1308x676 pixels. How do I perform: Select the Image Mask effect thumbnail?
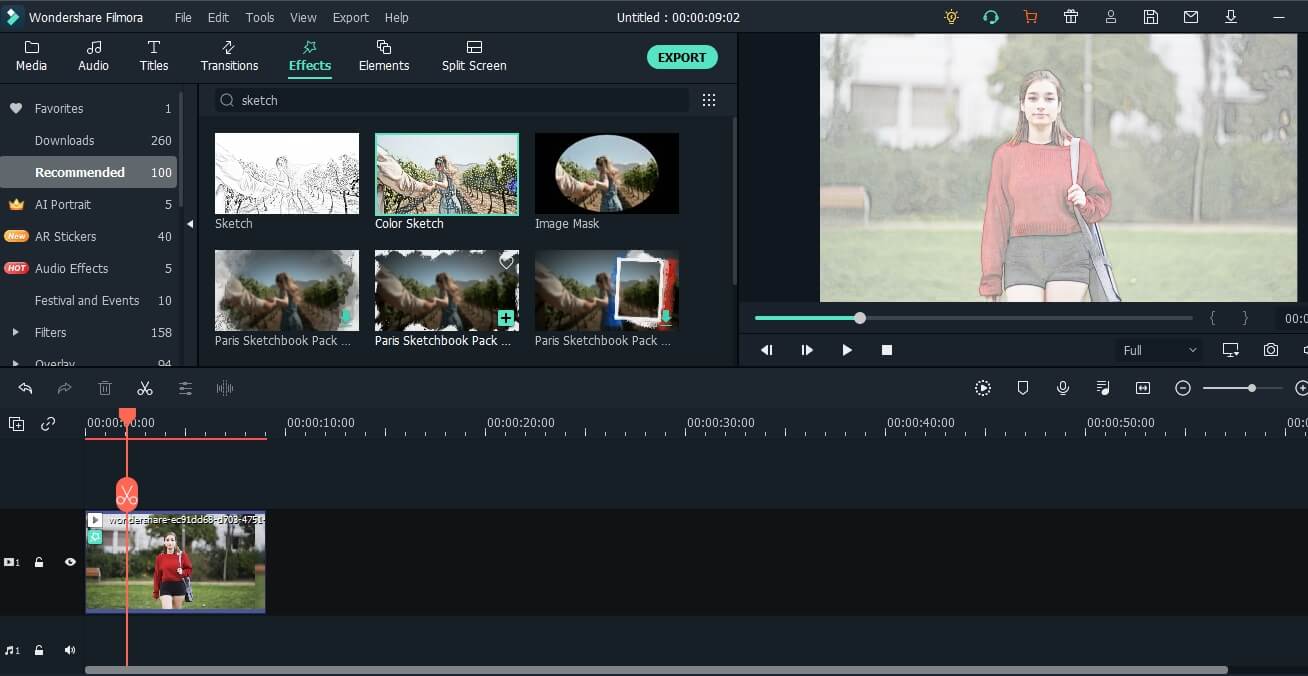tap(607, 173)
